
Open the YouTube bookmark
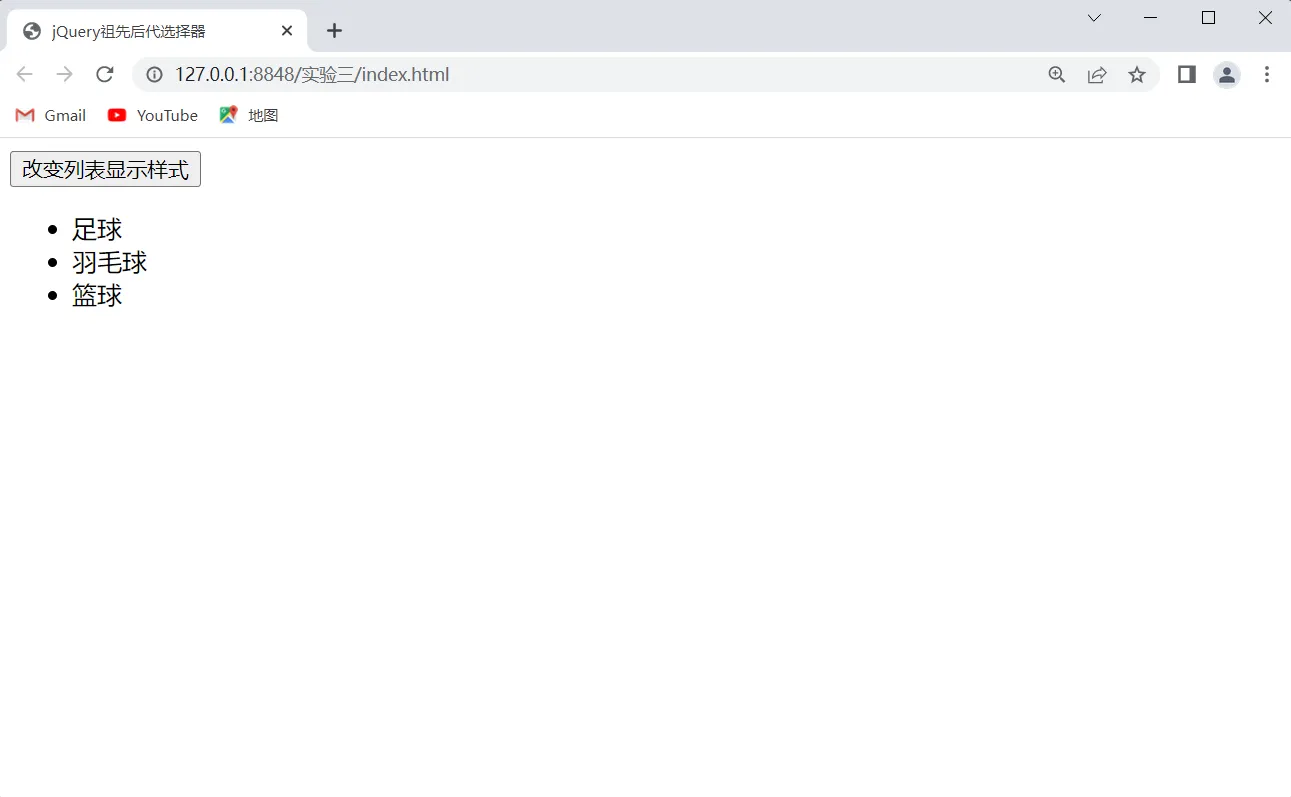point(153,115)
